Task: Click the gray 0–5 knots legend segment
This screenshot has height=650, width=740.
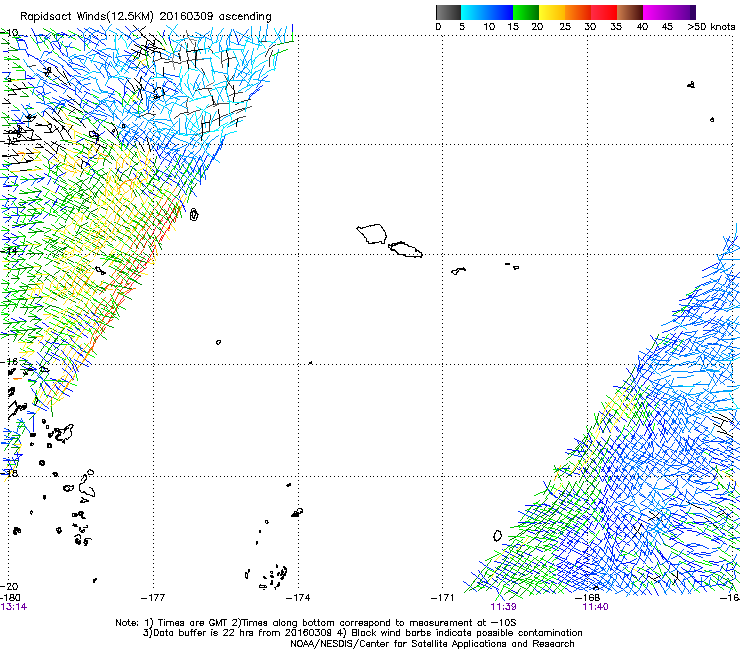Action: click(x=448, y=12)
